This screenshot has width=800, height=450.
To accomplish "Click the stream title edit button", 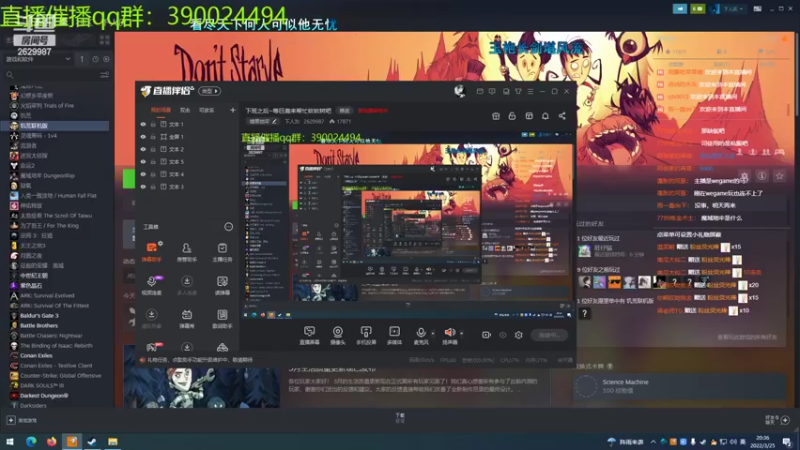I will pyautogui.click(x=344, y=110).
